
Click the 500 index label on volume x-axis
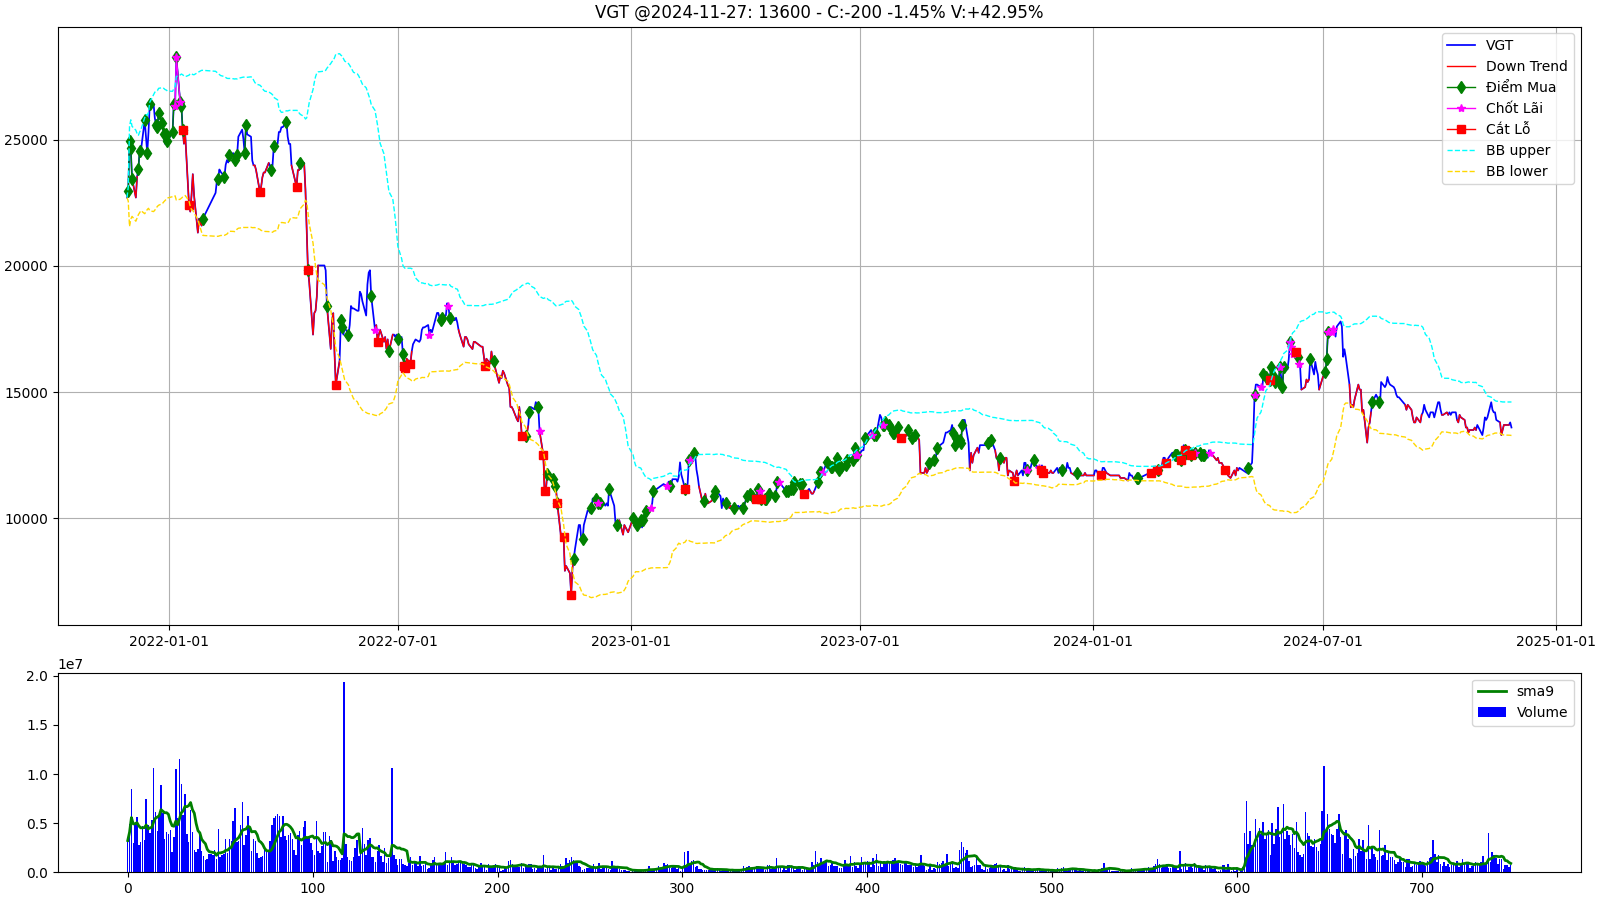[1052, 888]
